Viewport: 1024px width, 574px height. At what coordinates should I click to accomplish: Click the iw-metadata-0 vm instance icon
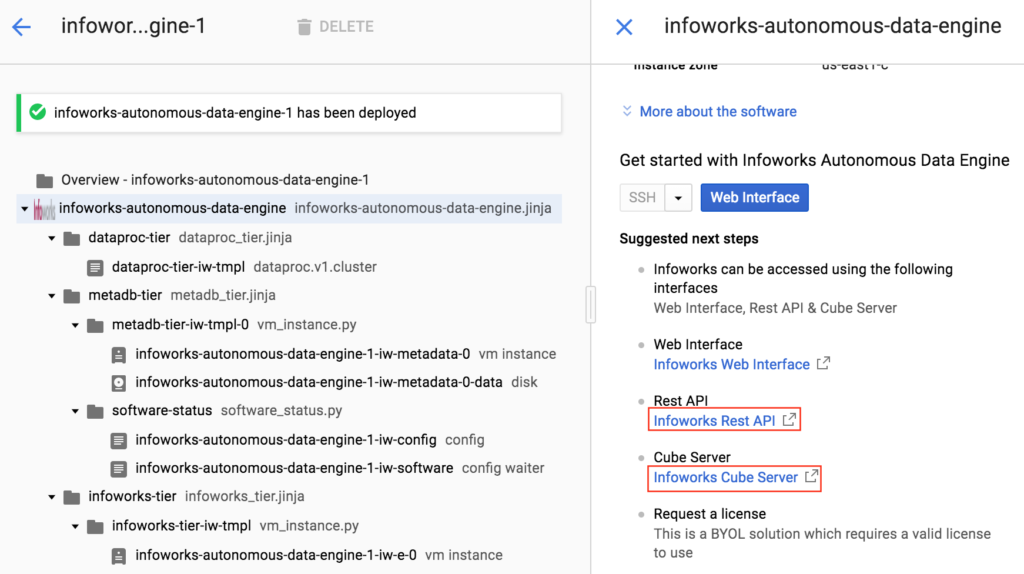[x=119, y=355]
